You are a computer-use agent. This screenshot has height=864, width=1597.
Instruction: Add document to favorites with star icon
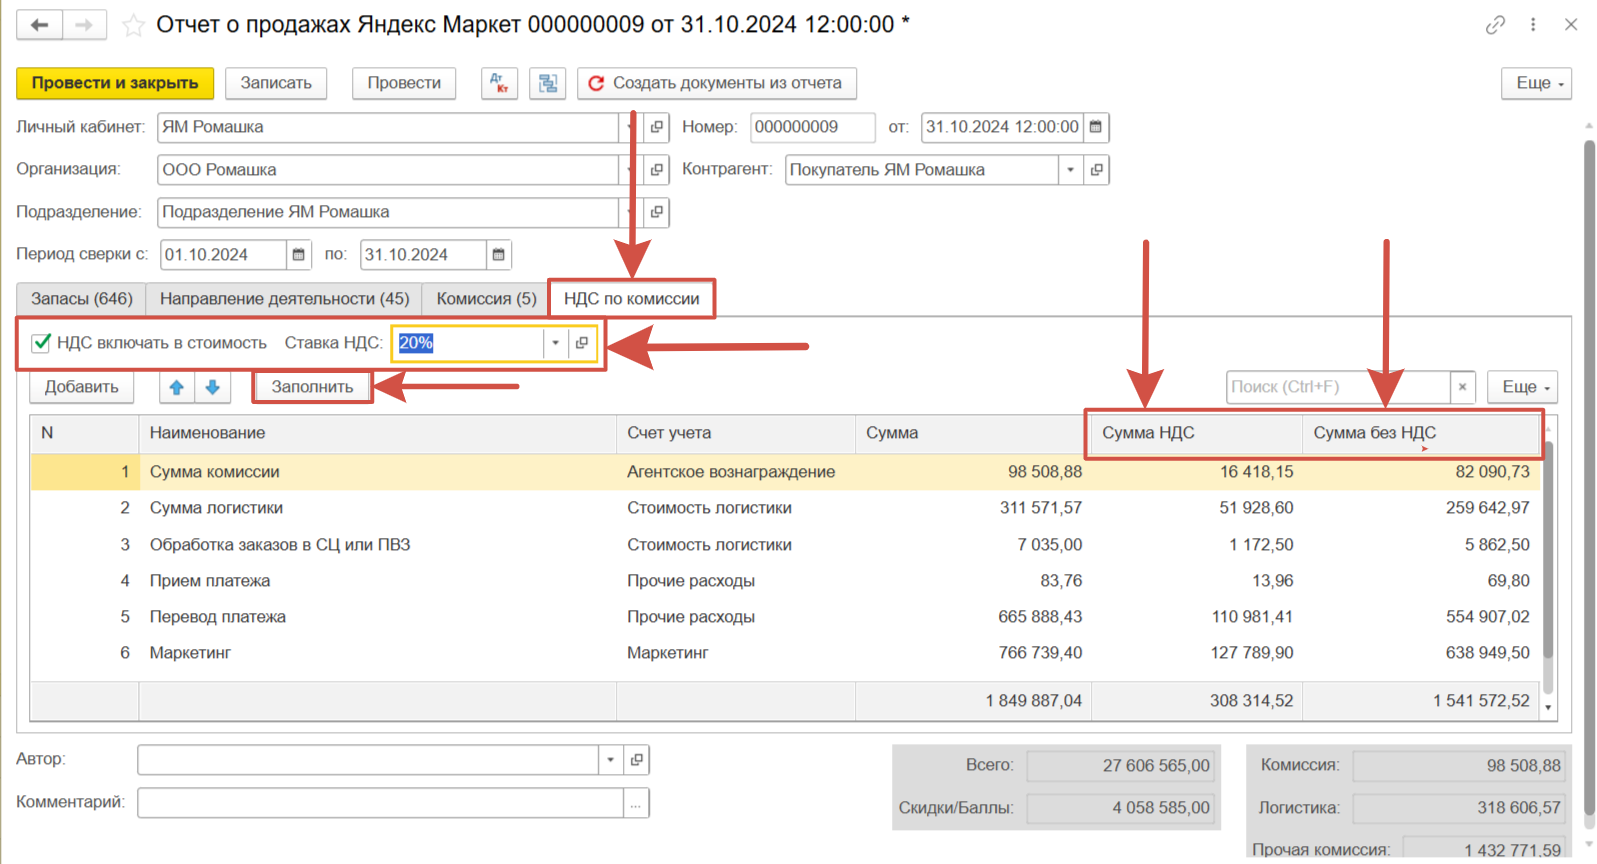pos(133,25)
